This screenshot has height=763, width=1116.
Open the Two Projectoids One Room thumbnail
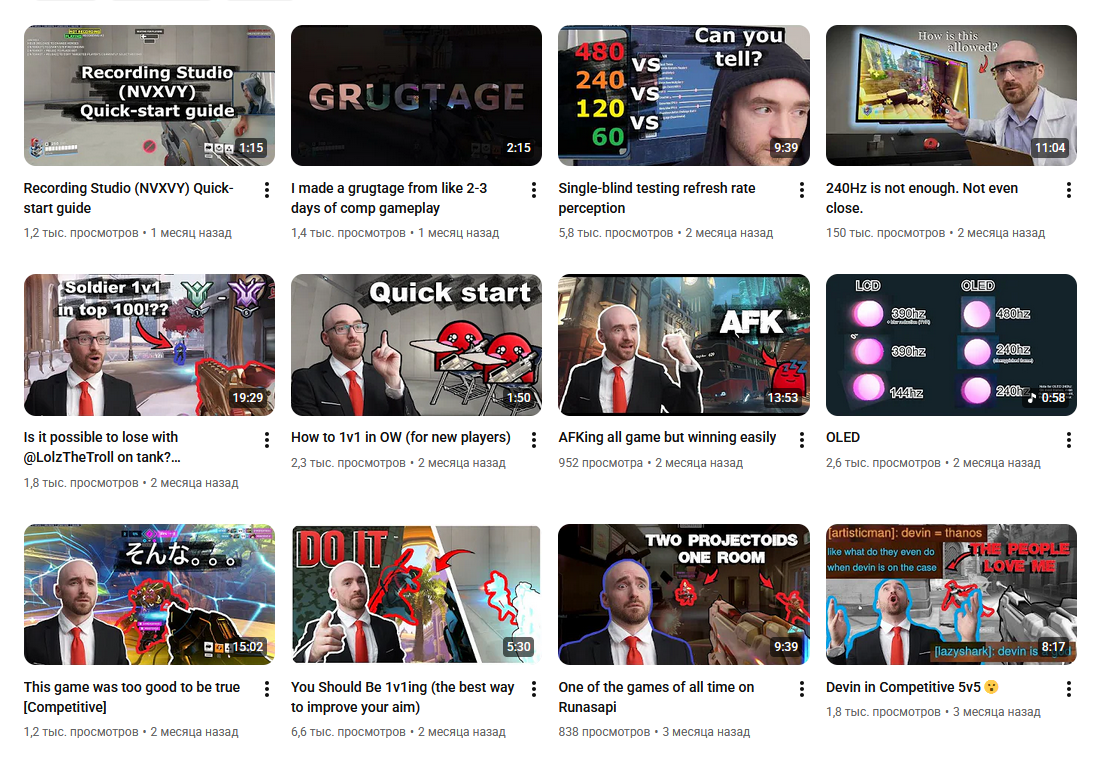tap(683, 594)
